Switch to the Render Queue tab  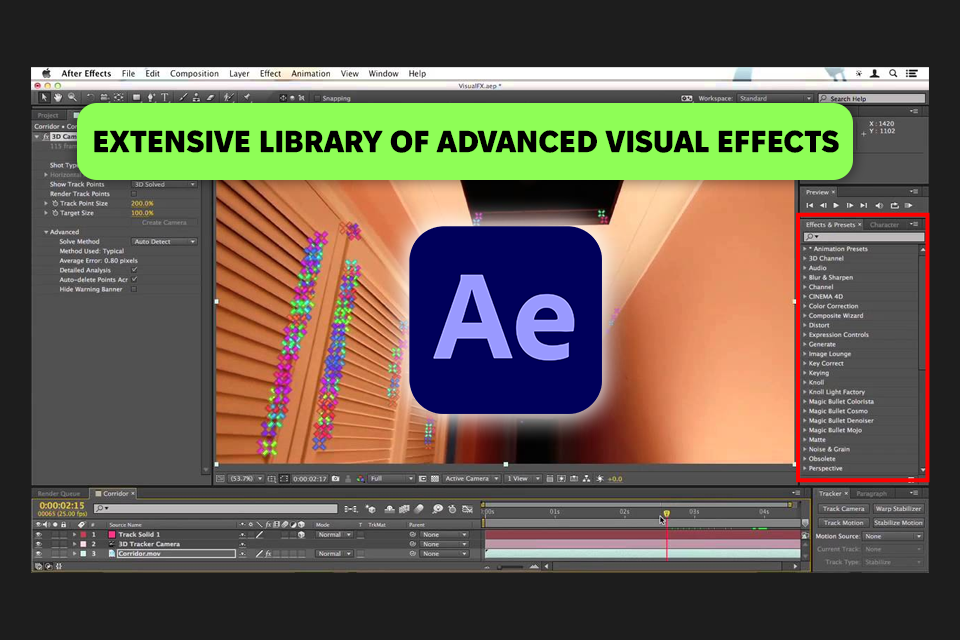pyautogui.click(x=59, y=494)
